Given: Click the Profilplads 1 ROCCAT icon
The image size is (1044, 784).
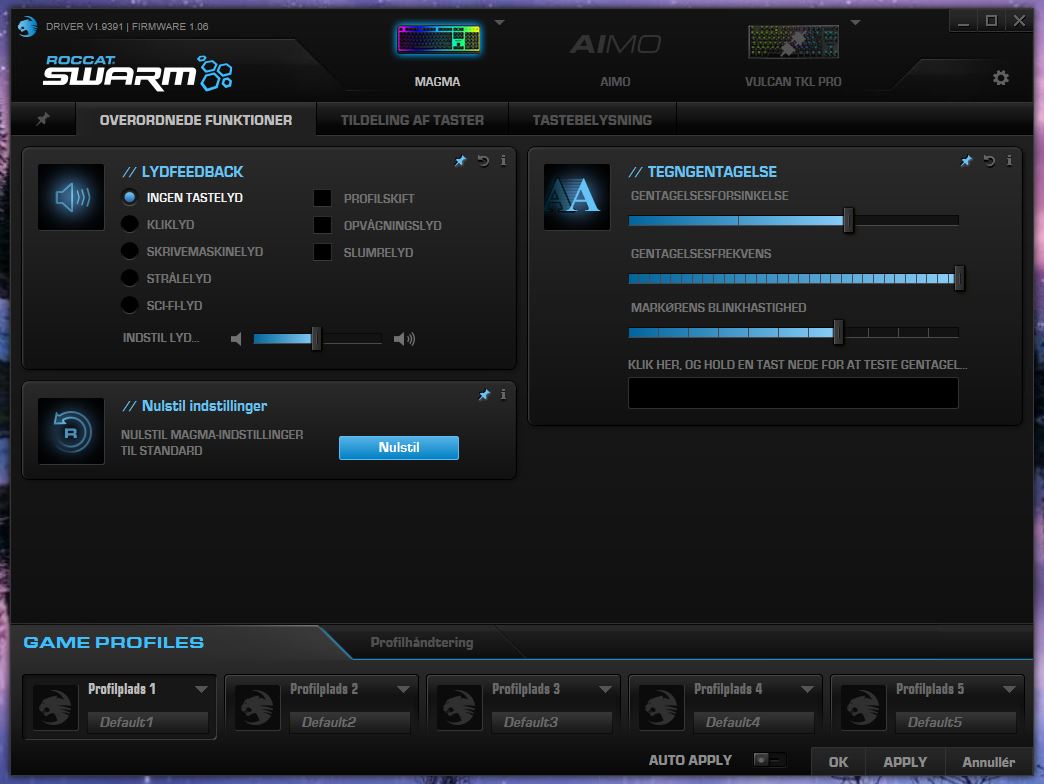Looking at the screenshot, I should 55,707.
